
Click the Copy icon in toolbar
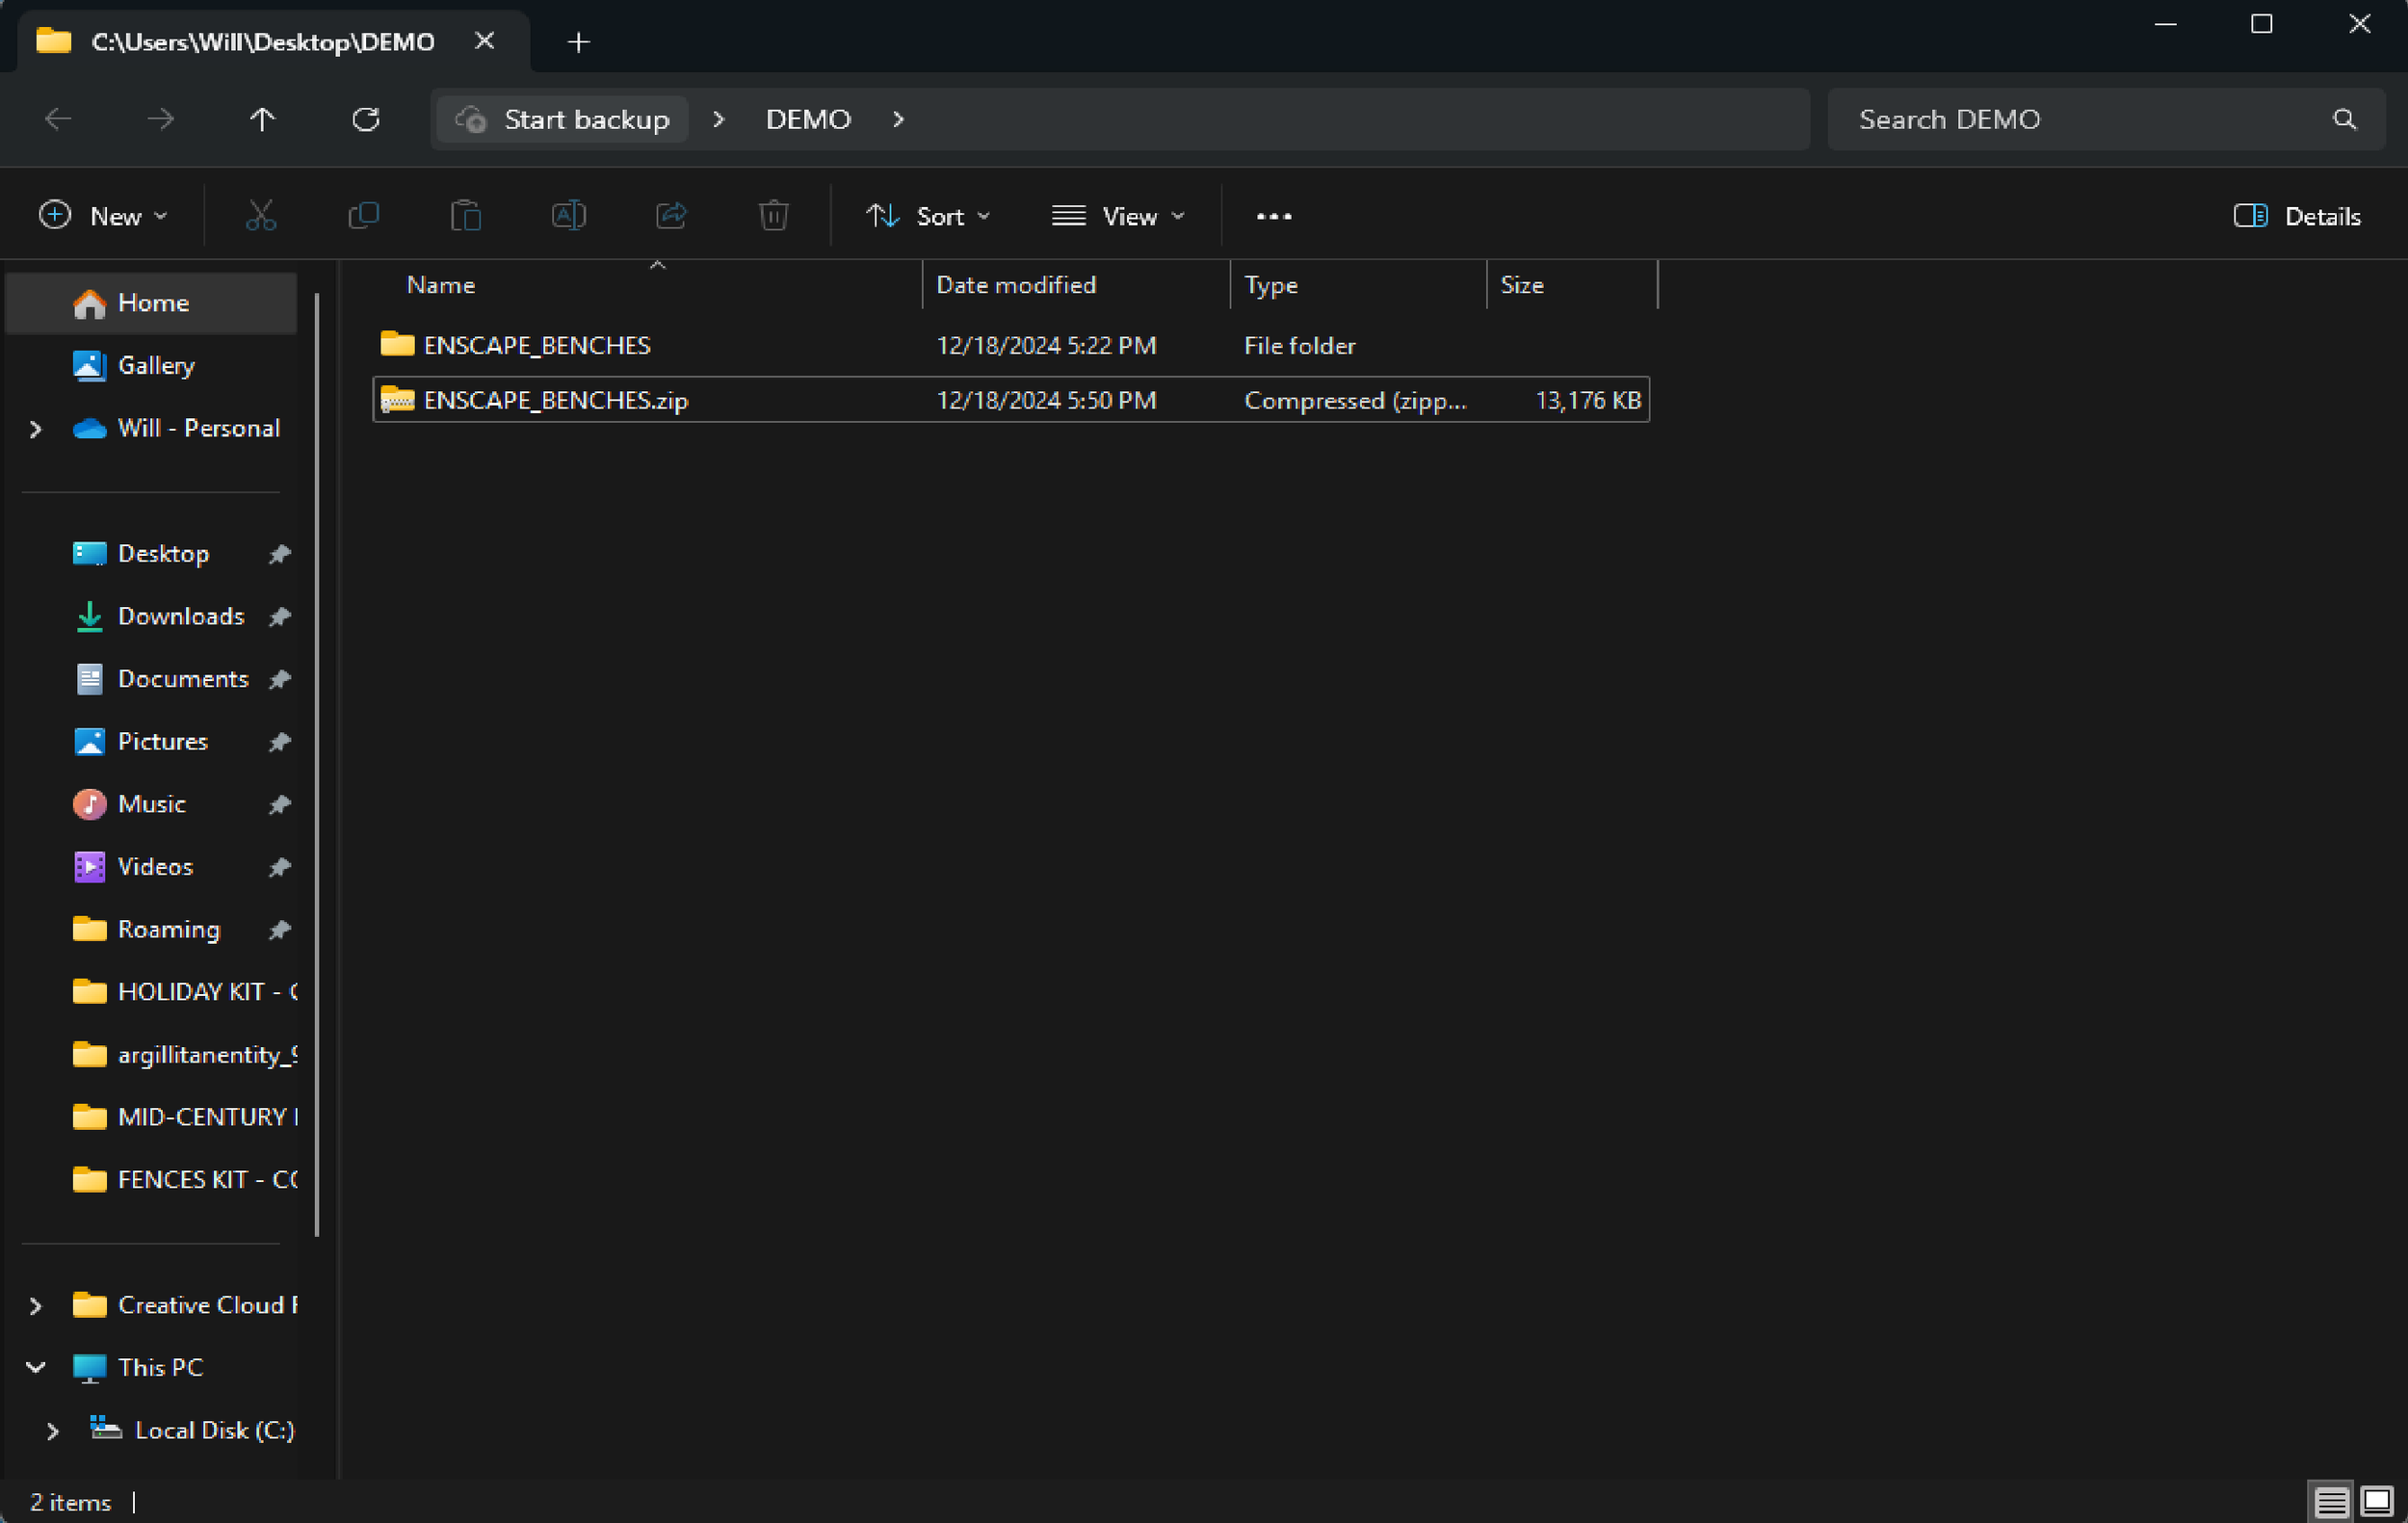(363, 216)
